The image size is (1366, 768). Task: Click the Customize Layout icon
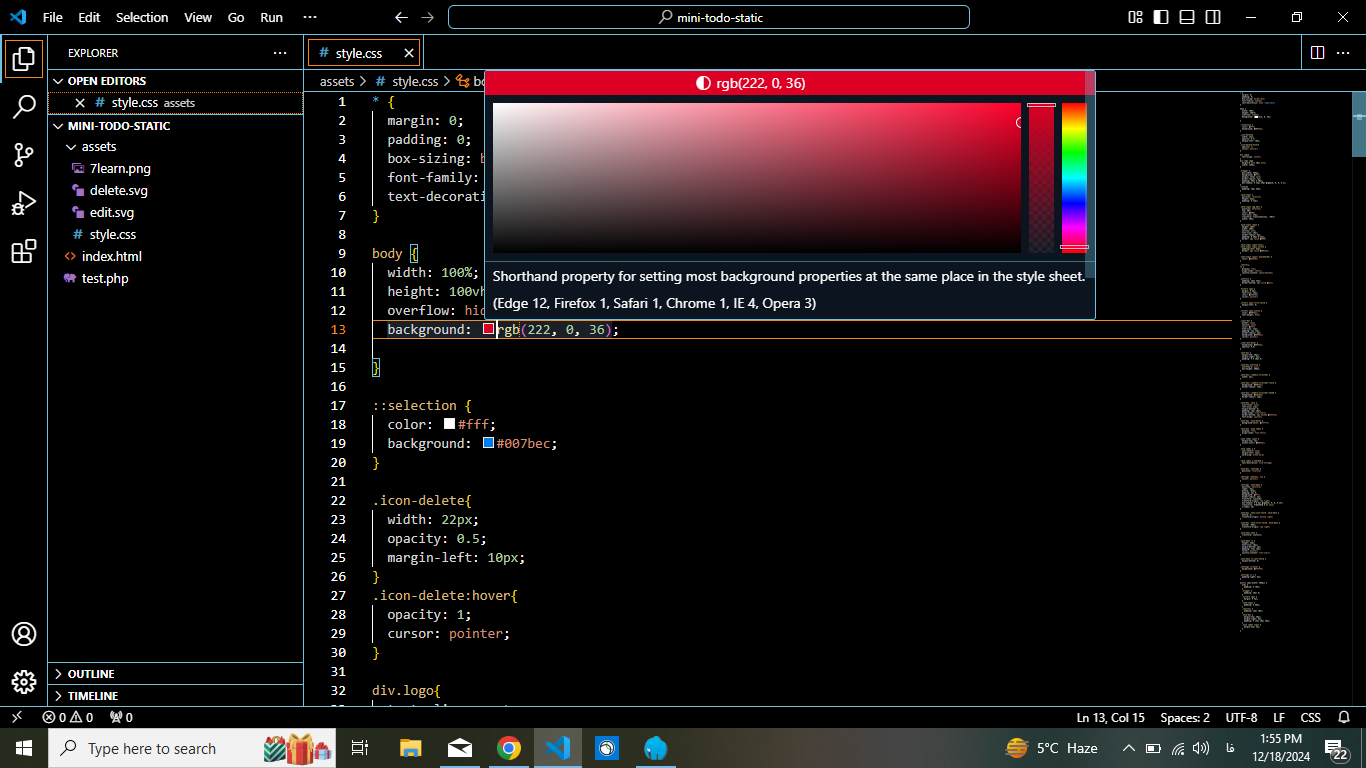tap(1135, 17)
